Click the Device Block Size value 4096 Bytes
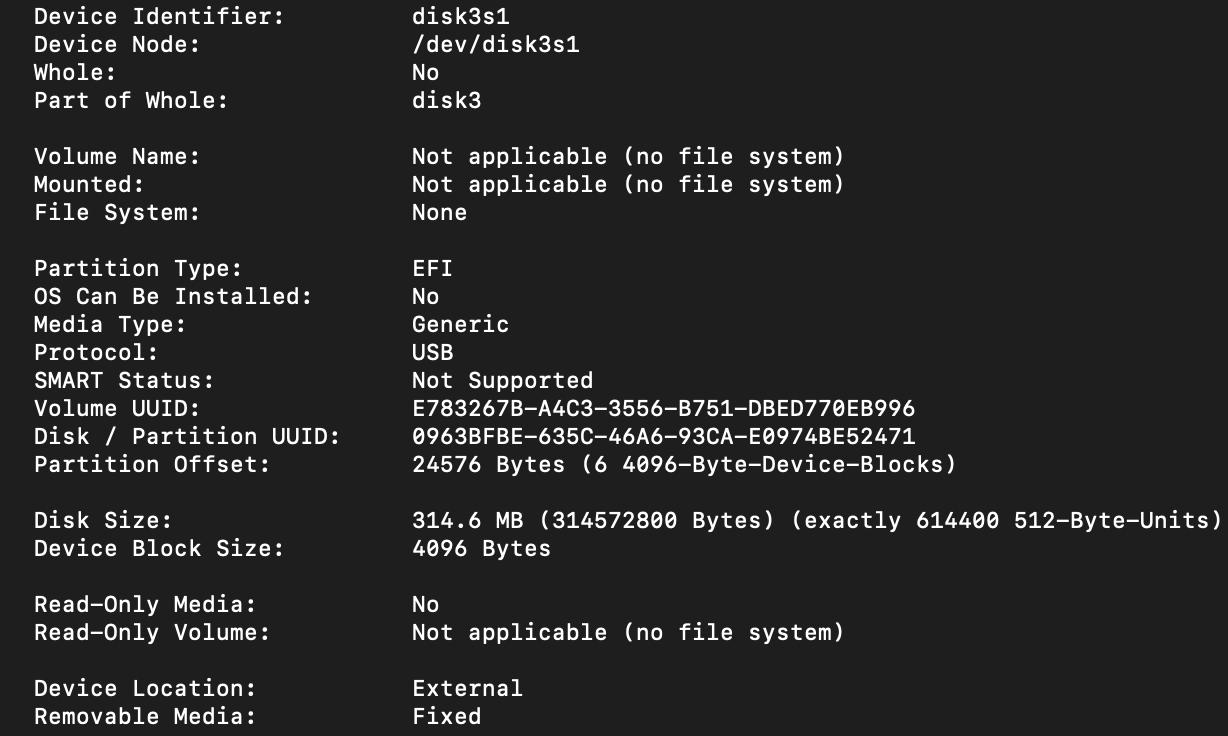The height and width of the screenshot is (736, 1228). (x=481, y=548)
